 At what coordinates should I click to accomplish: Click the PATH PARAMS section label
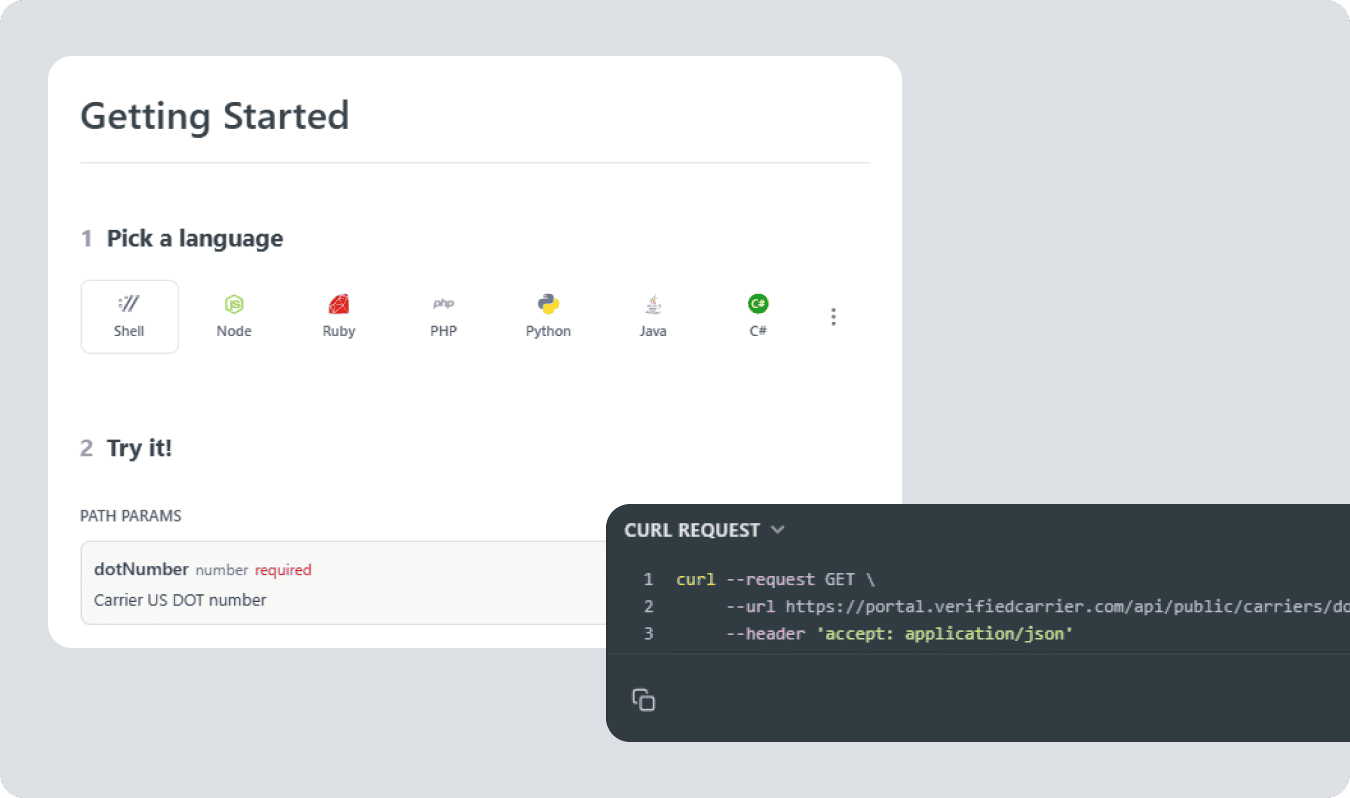tap(130, 516)
